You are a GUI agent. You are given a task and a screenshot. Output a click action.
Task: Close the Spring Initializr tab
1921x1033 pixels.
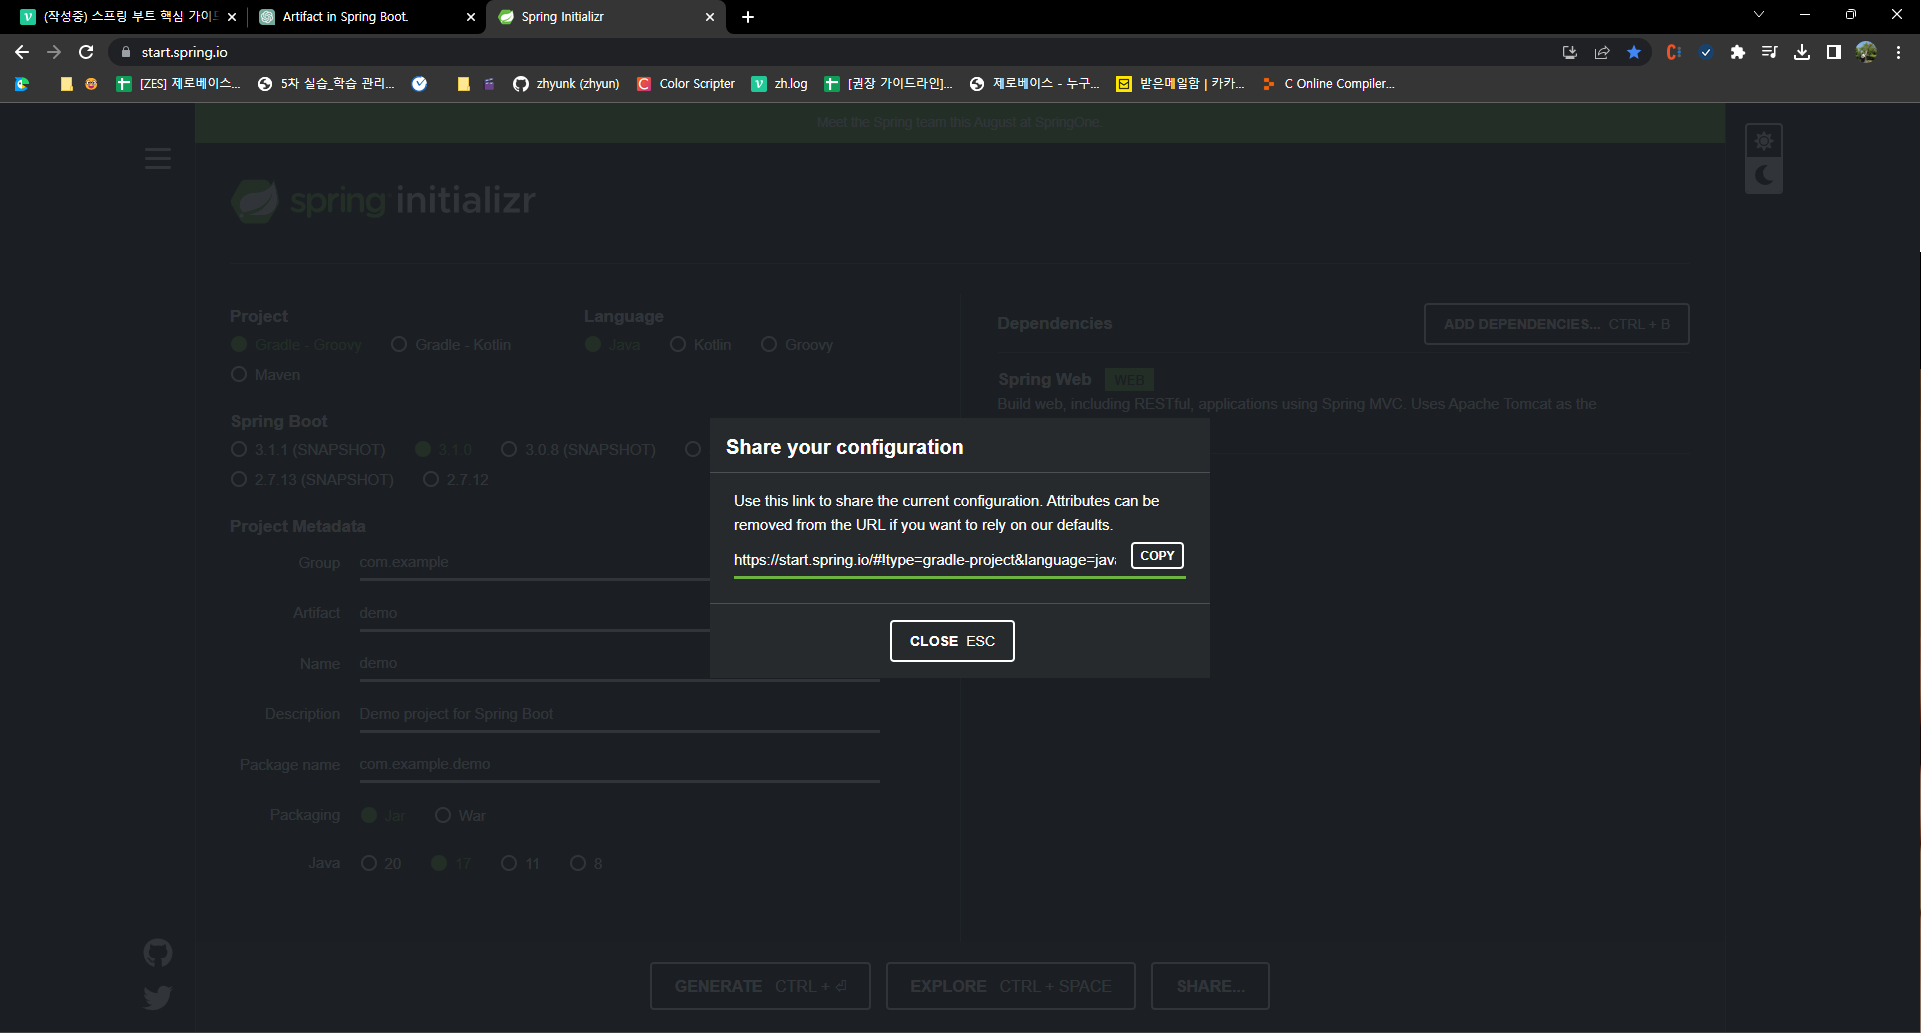(710, 17)
